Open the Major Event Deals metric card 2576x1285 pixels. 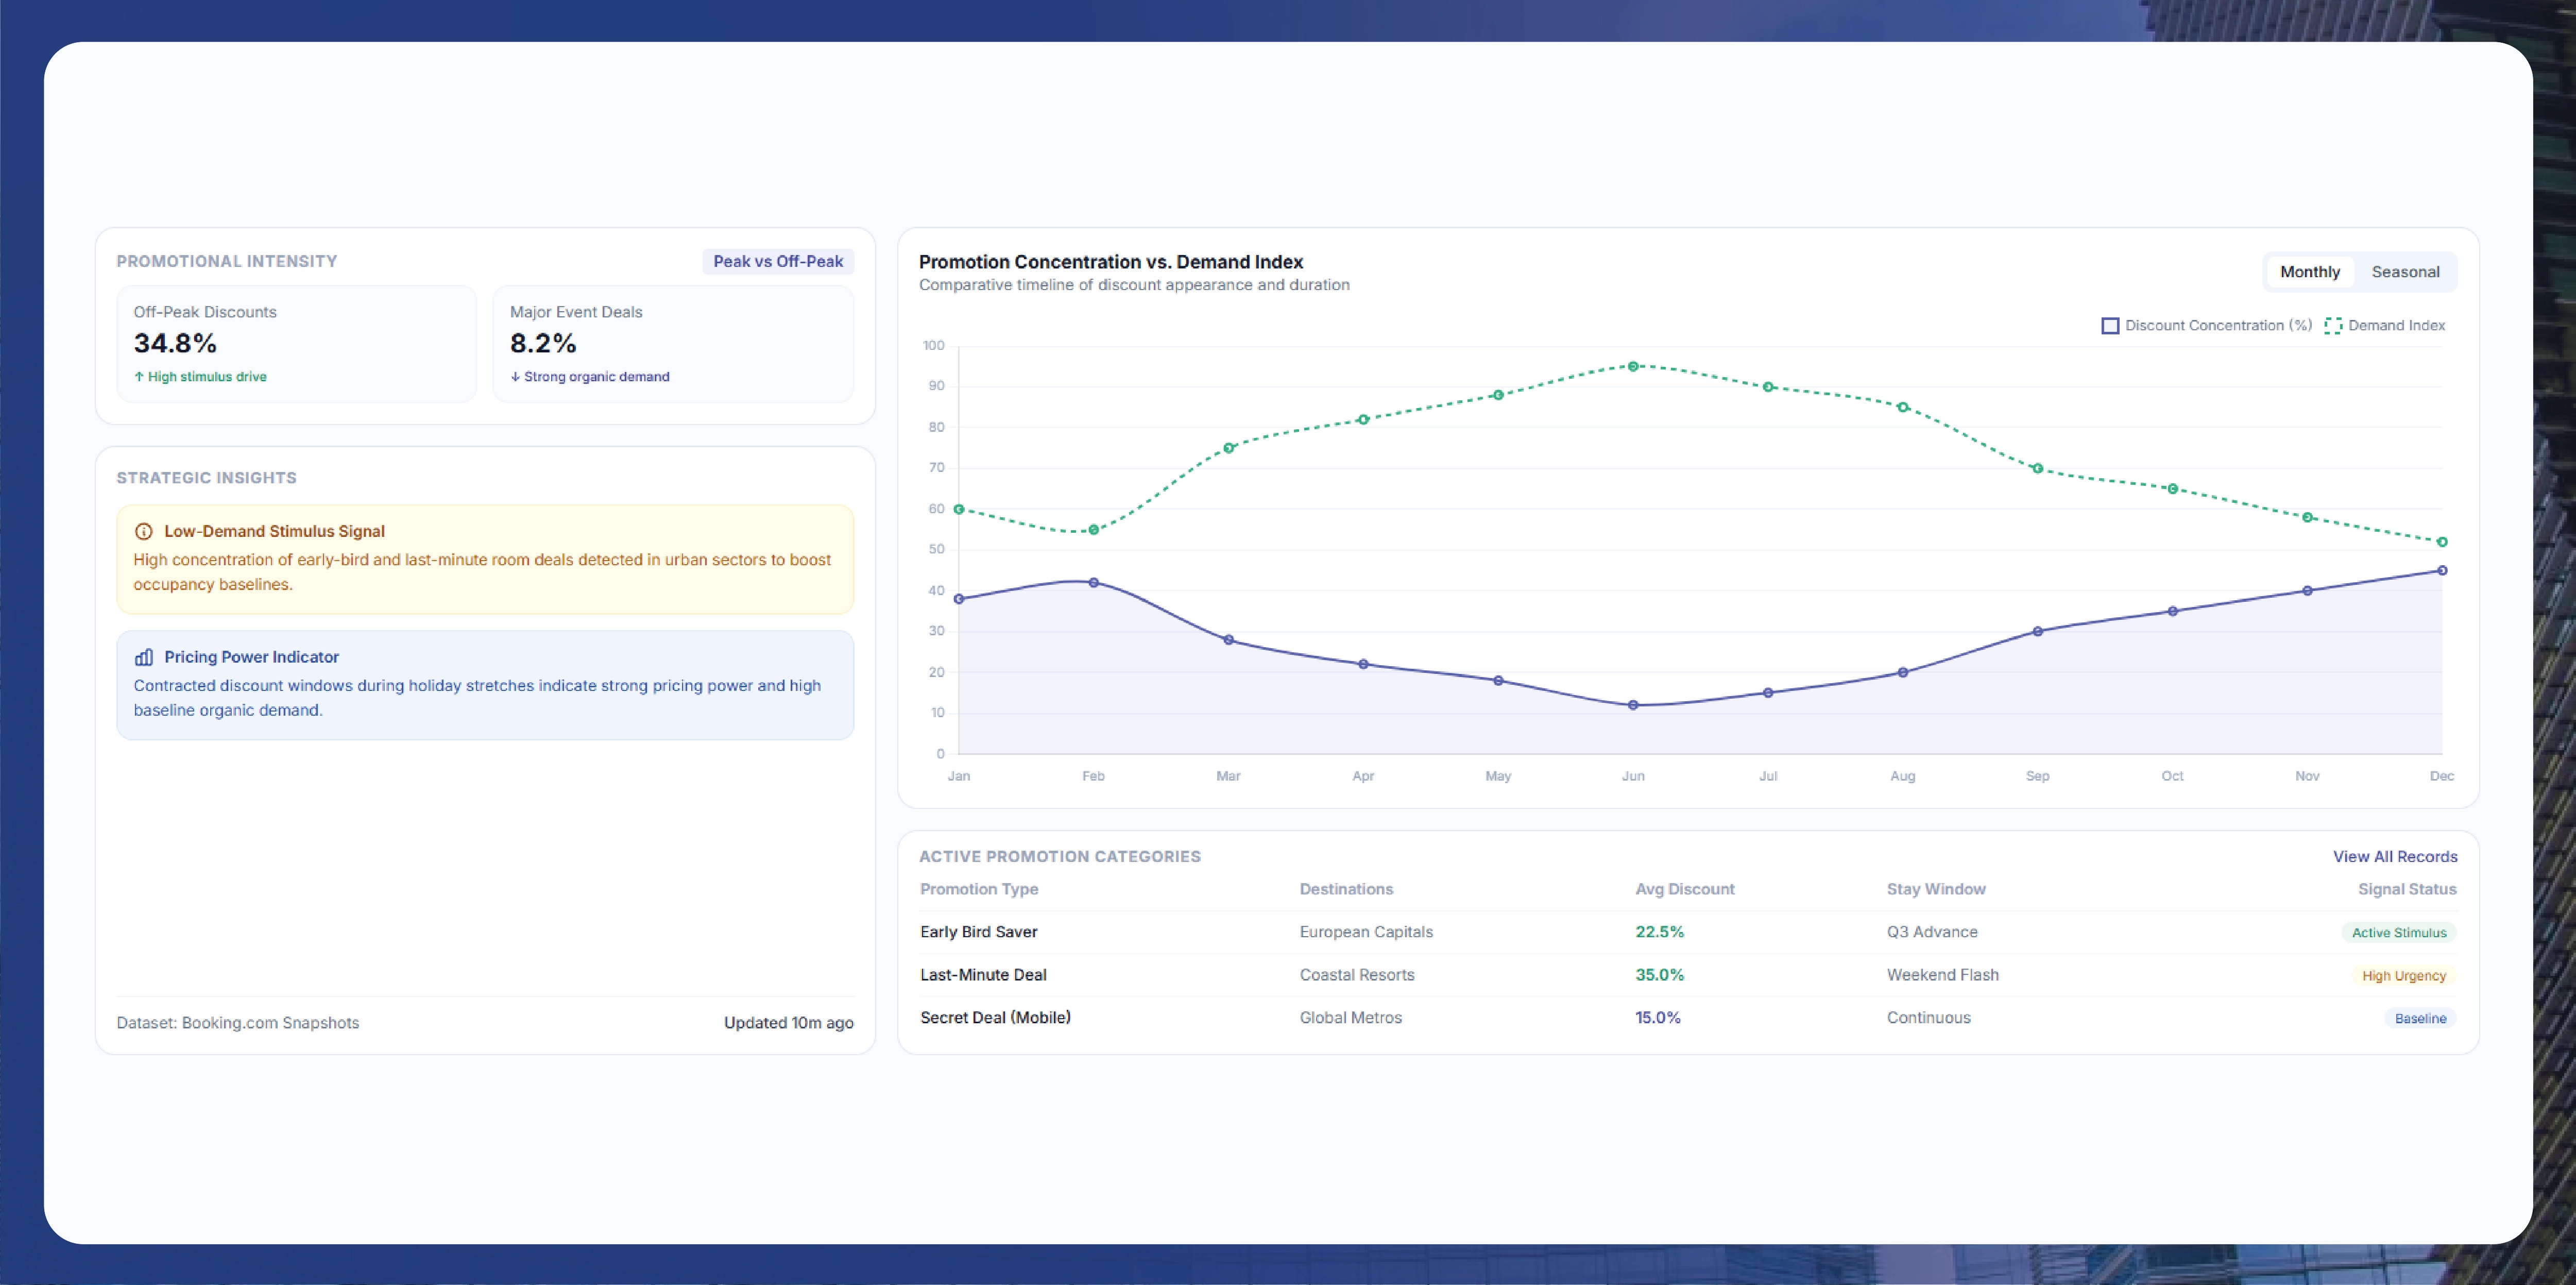[673, 344]
